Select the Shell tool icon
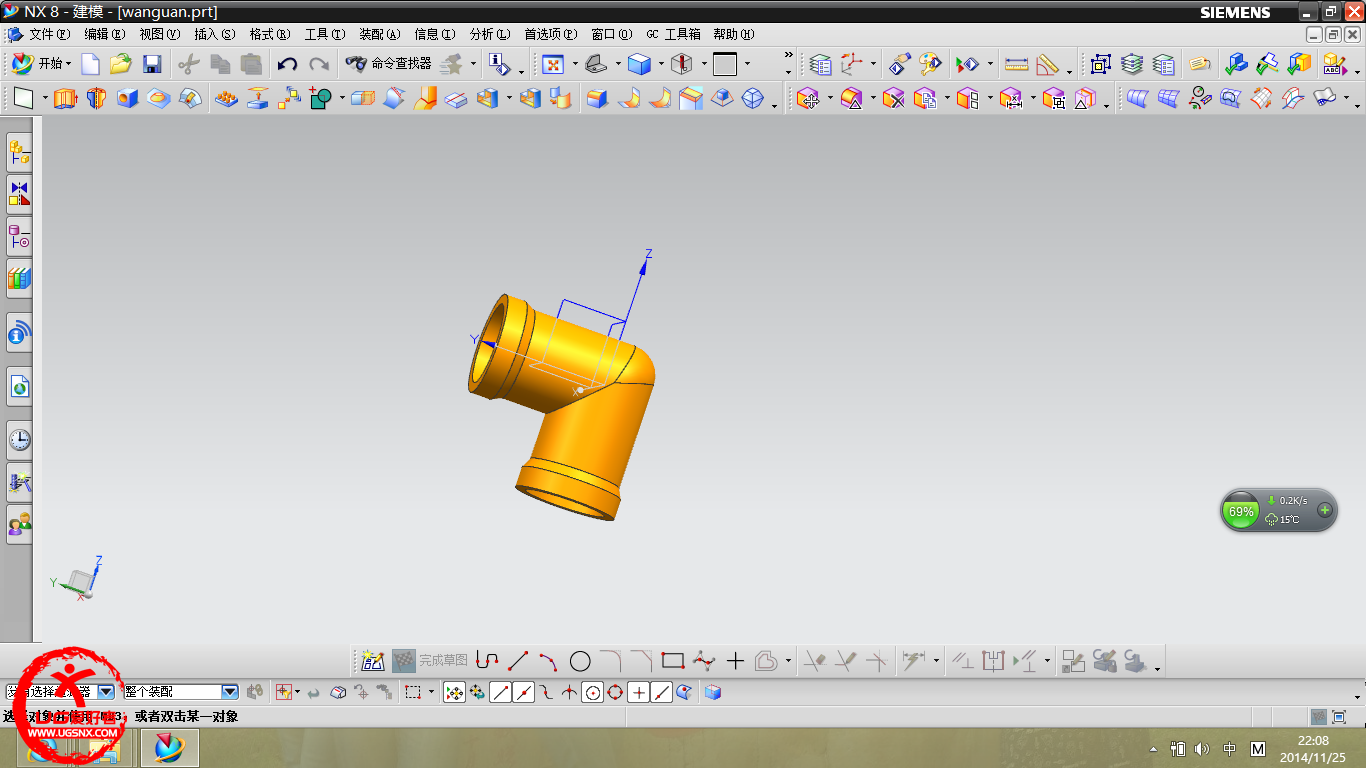 click(x=487, y=98)
